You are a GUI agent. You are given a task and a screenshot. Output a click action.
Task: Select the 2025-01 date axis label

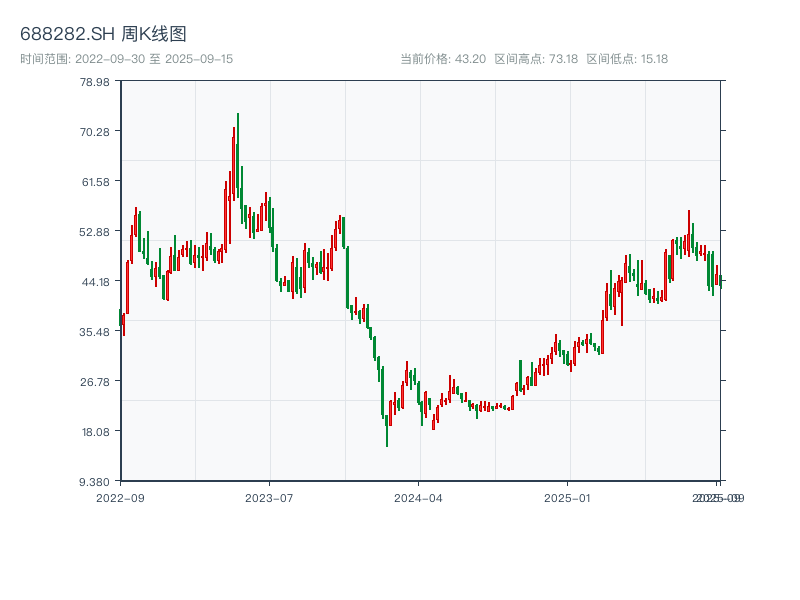(568, 498)
